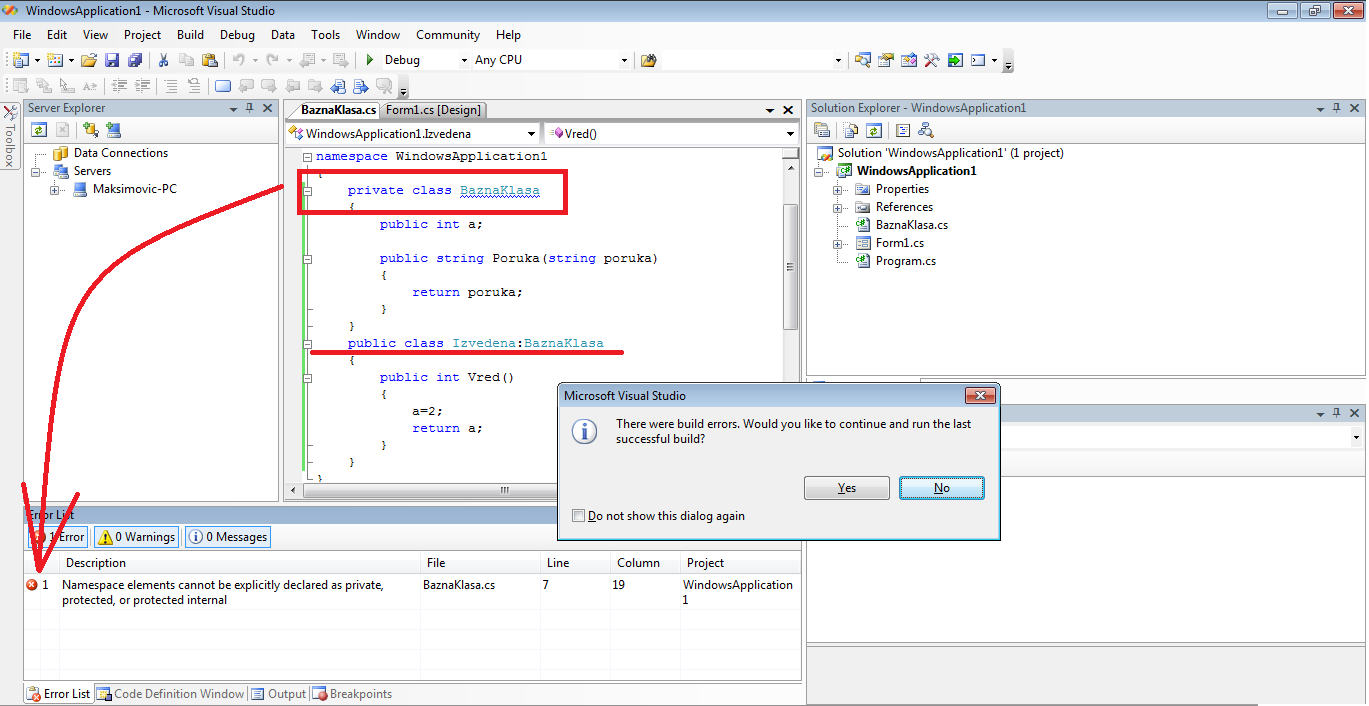The width and height of the screenshot is (1369, 706).
Task: Click Show All Files in Solution Explorer
Action: [x=850, y=130]
